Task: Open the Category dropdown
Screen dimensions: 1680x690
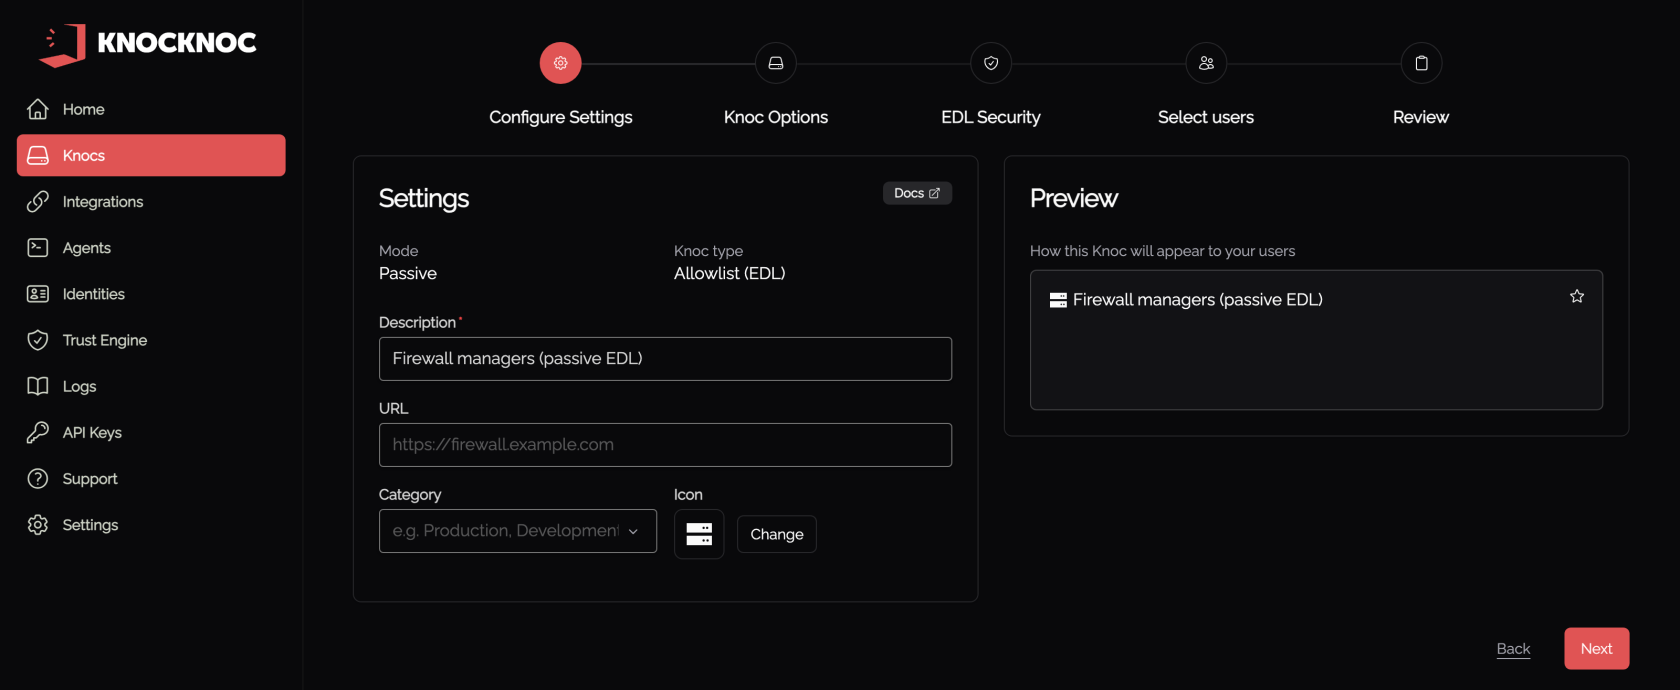Action: coord(518,531)
